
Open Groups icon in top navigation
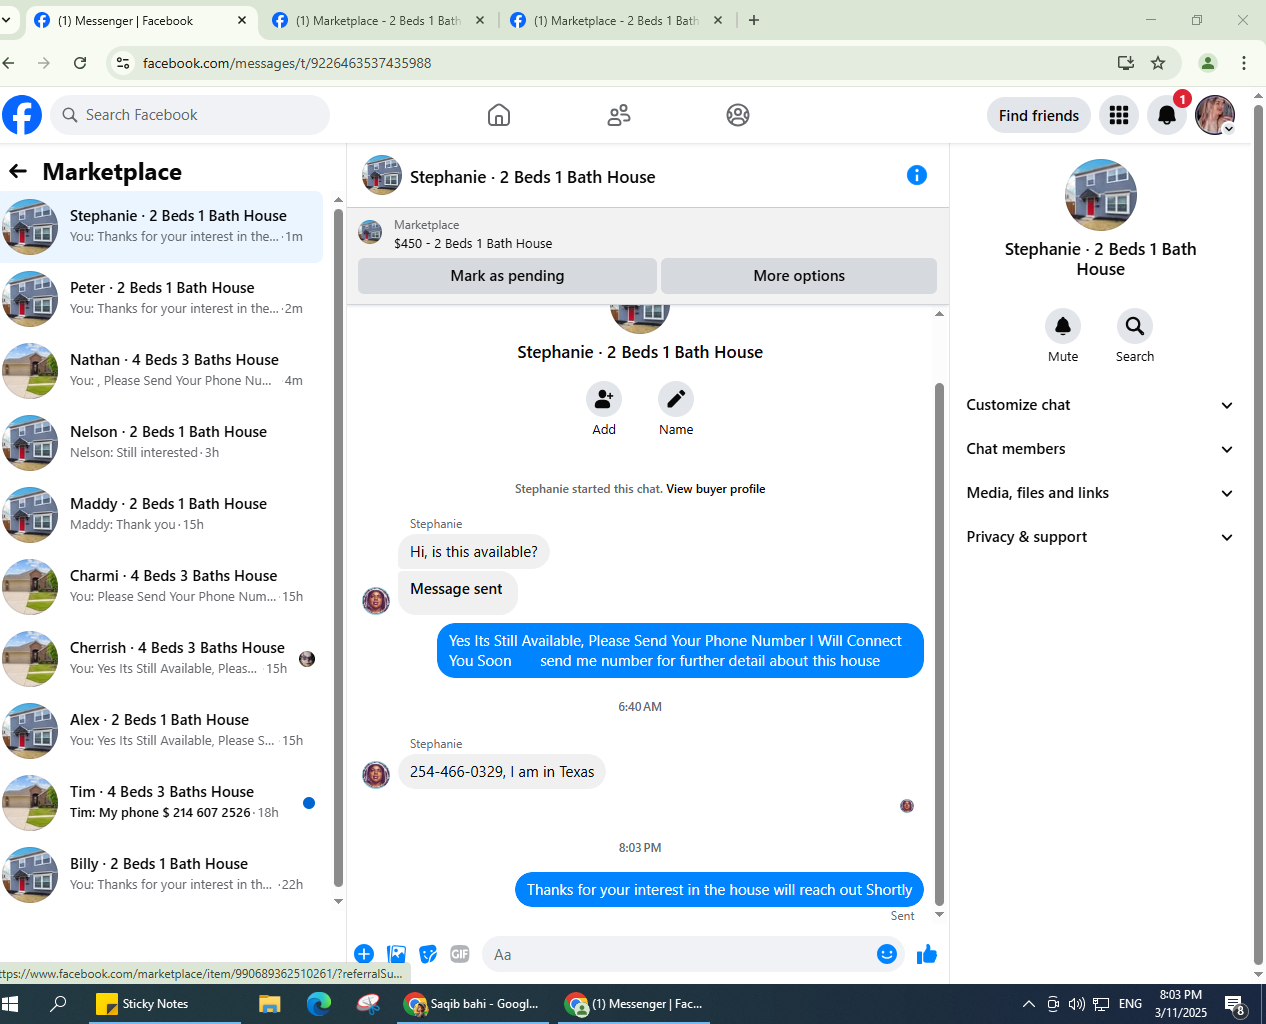tap(738, 115)
